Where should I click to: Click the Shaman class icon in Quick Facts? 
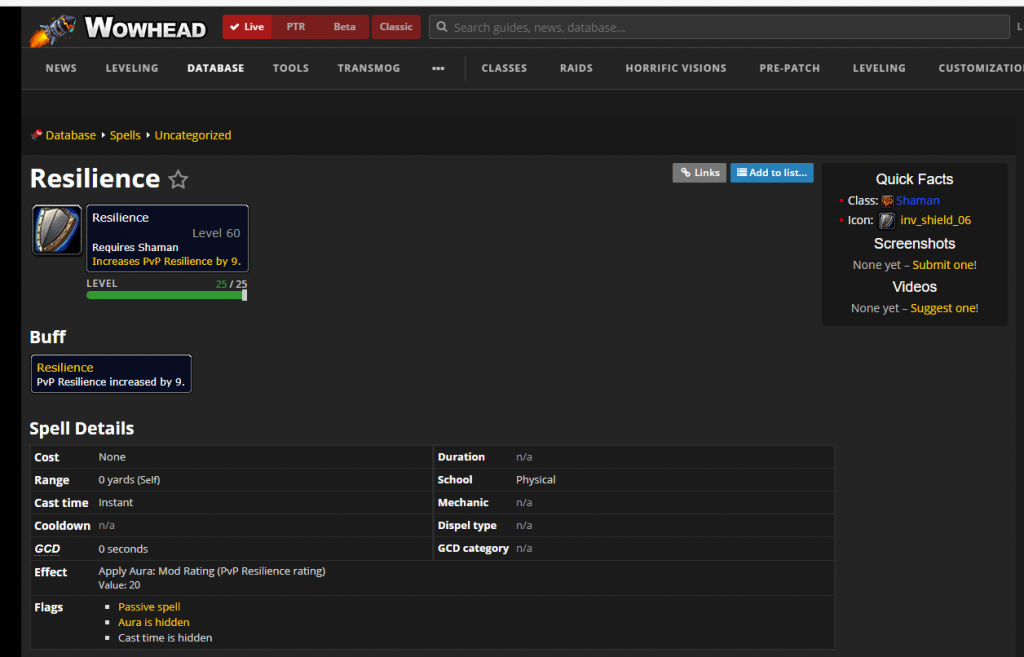tap(887, 201)
